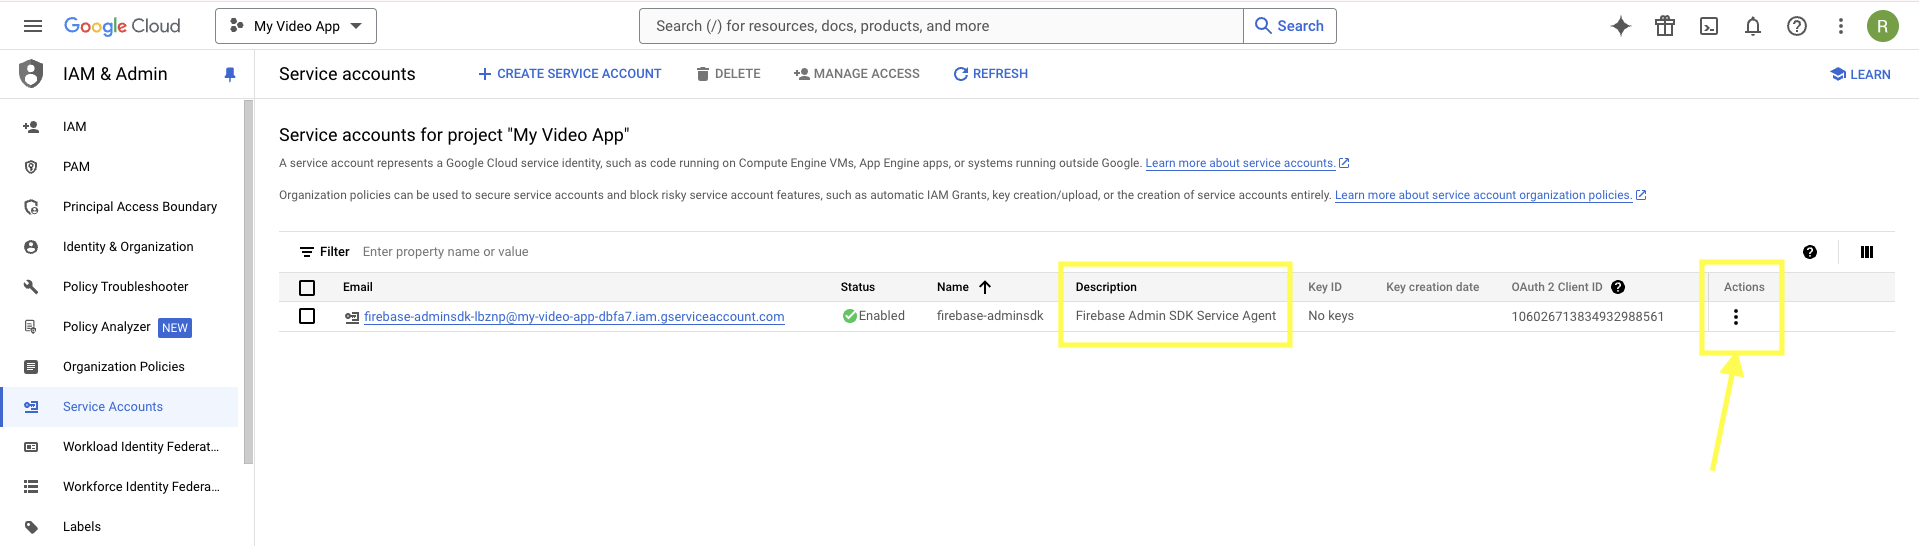The image size is (1919, 546).
Task: Open the main navigation hamburger menu
Action: point(33,26)
